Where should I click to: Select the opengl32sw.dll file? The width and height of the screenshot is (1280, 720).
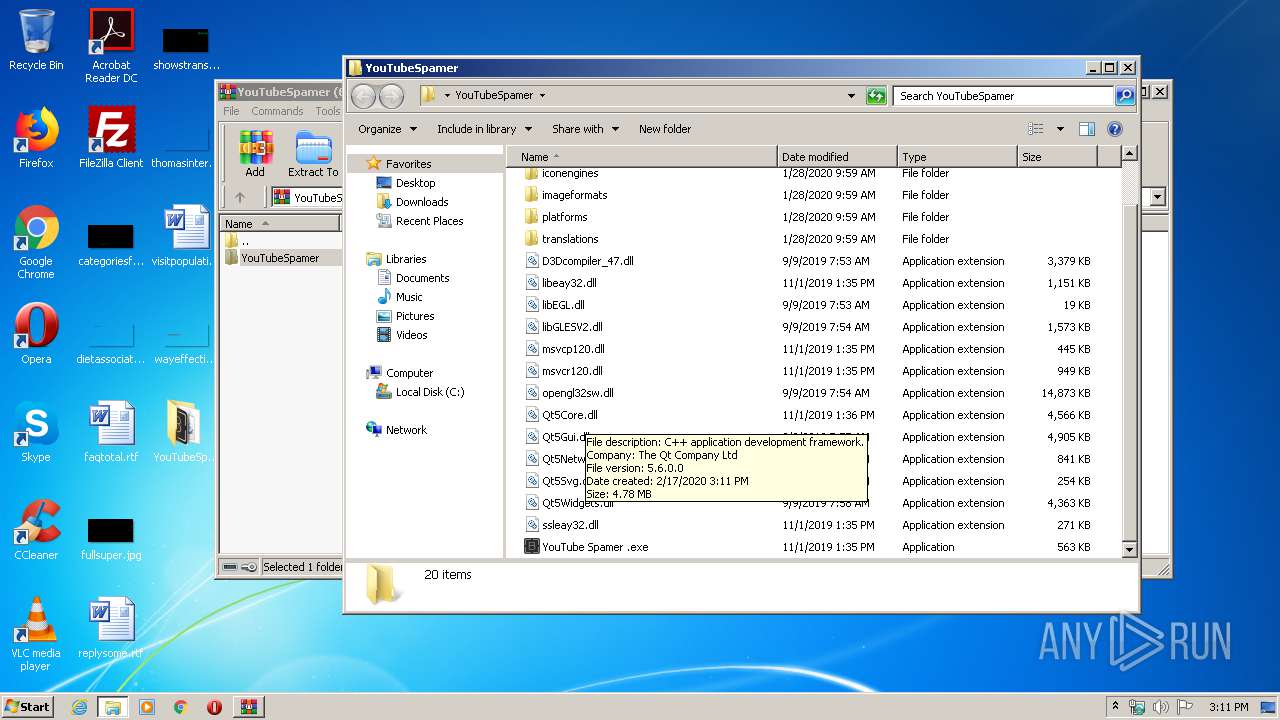pos(577,393)
